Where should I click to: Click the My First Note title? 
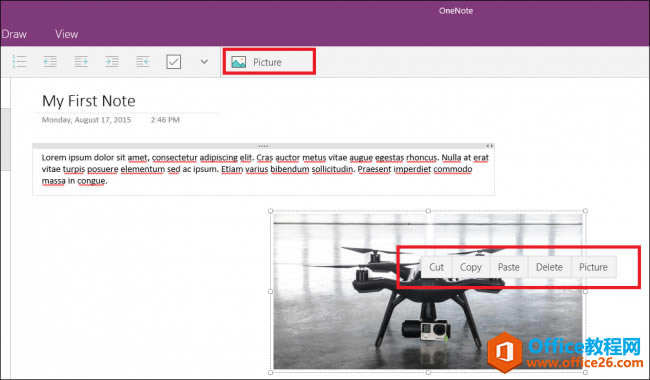coord(89,101)
